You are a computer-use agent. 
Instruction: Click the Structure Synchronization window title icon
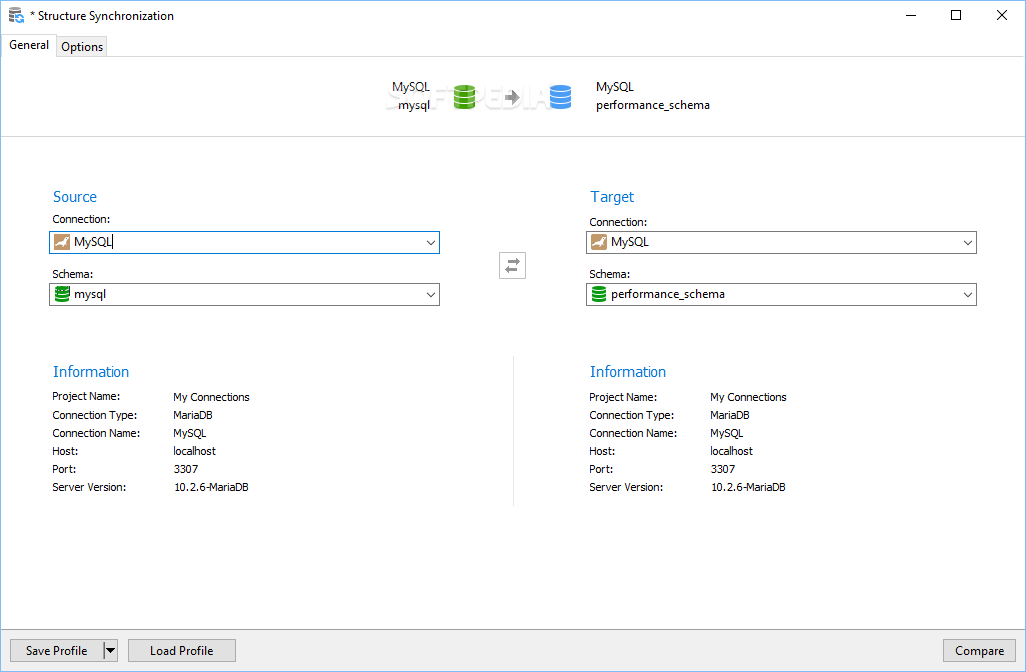pos(16,15)
